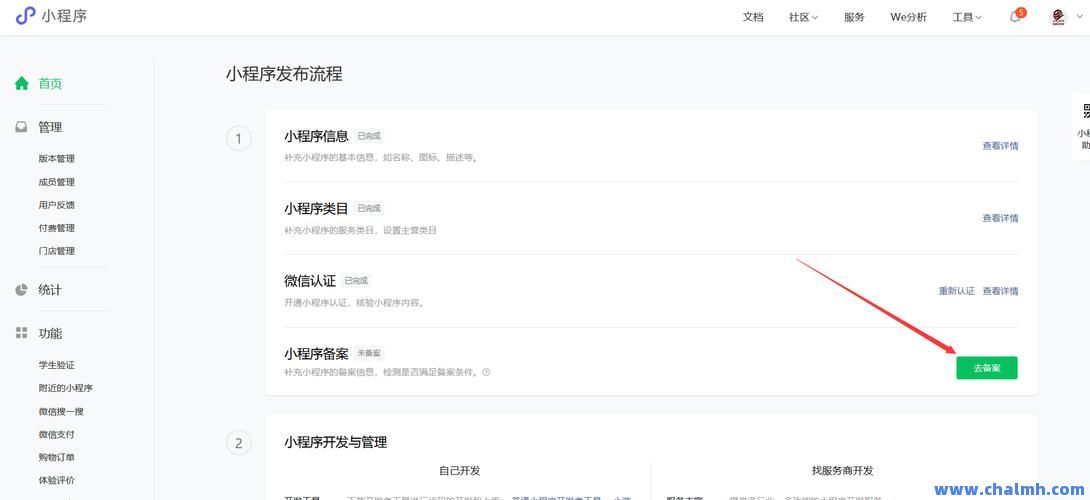This screenshot has height=500, width=1090.
Task: Click the 已完成 tag beside 小程序信息
Action: [369, 136]
